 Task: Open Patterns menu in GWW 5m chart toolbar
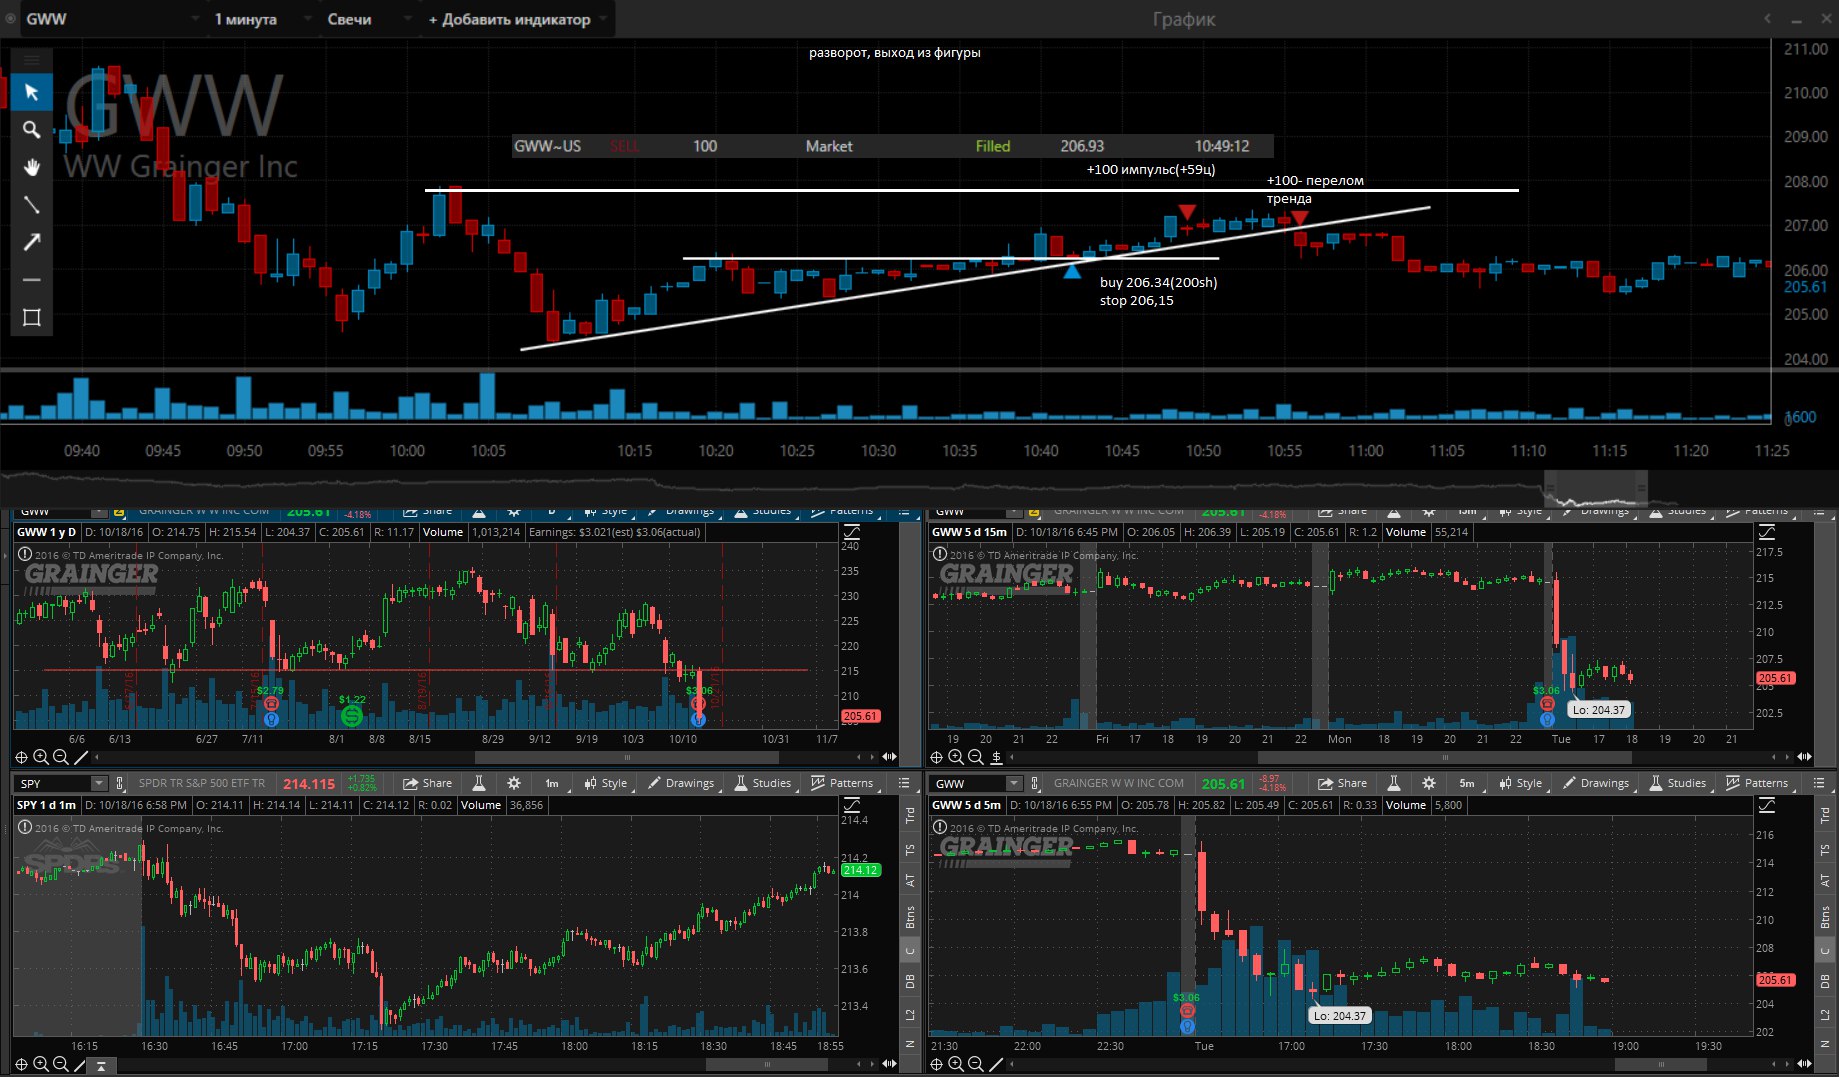click(x=1757, y=783)
